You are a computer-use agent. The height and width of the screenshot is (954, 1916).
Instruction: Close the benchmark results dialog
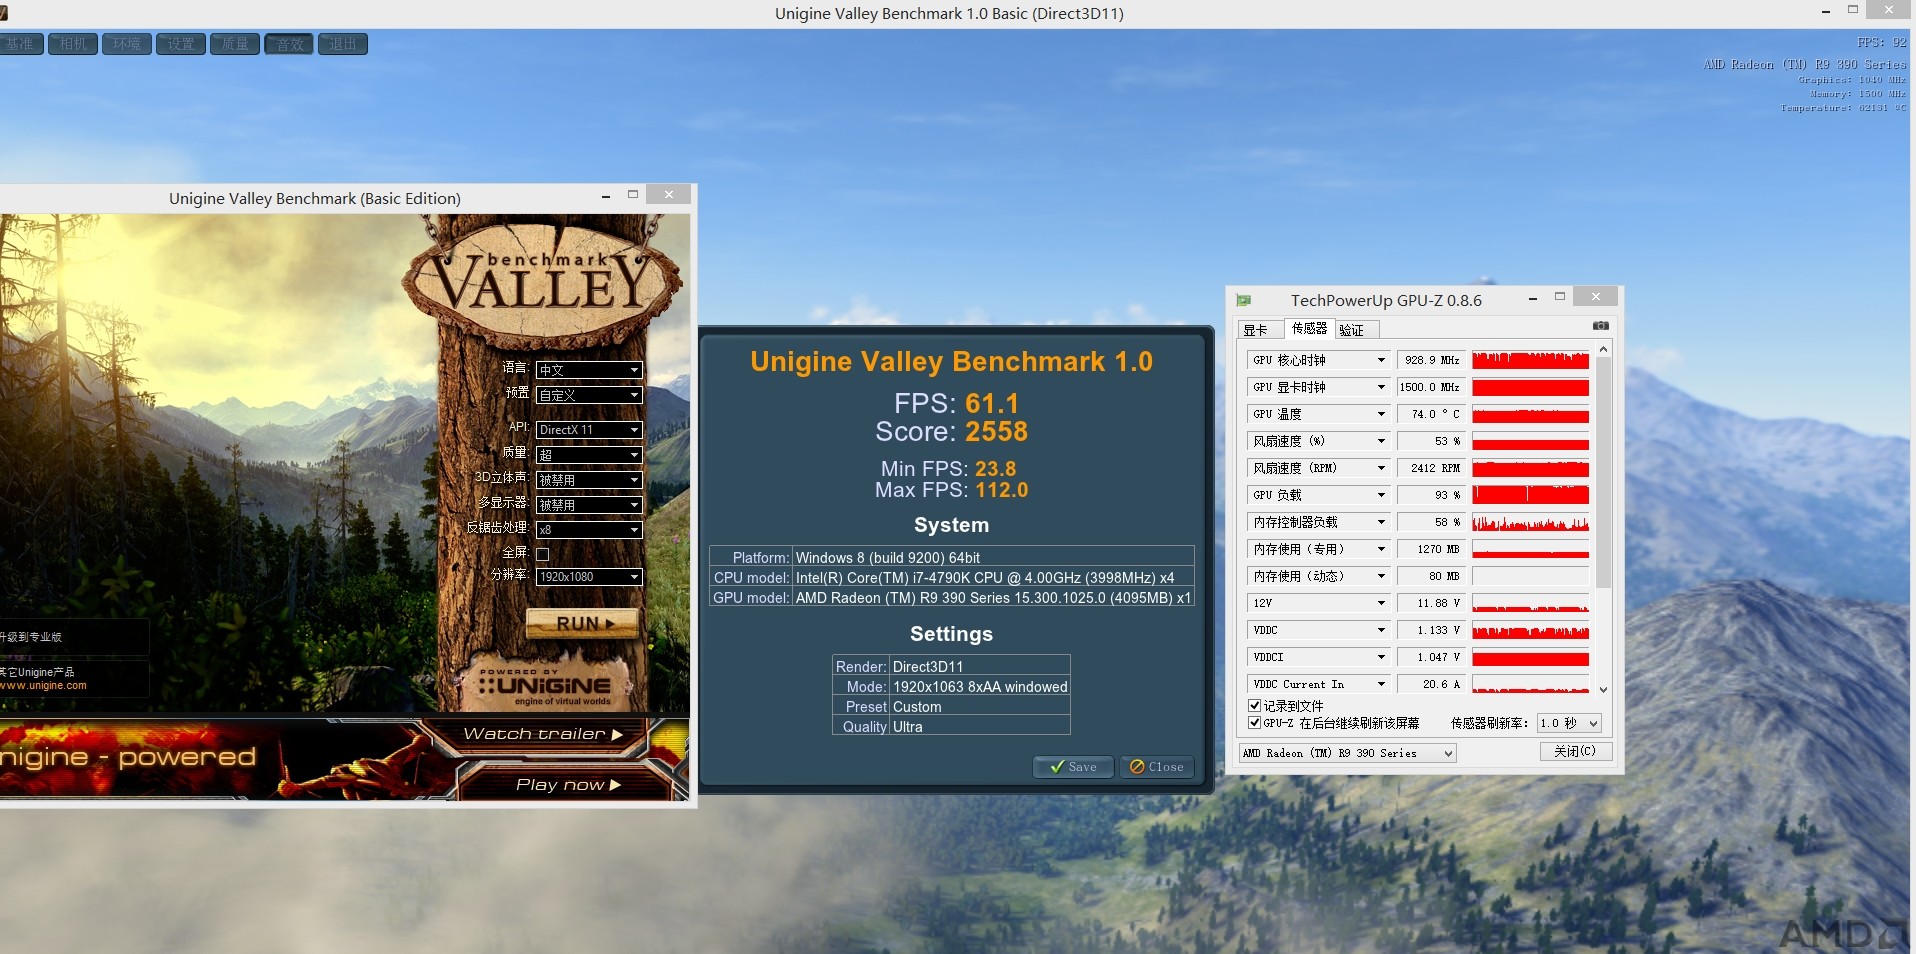pos(1157,767)
